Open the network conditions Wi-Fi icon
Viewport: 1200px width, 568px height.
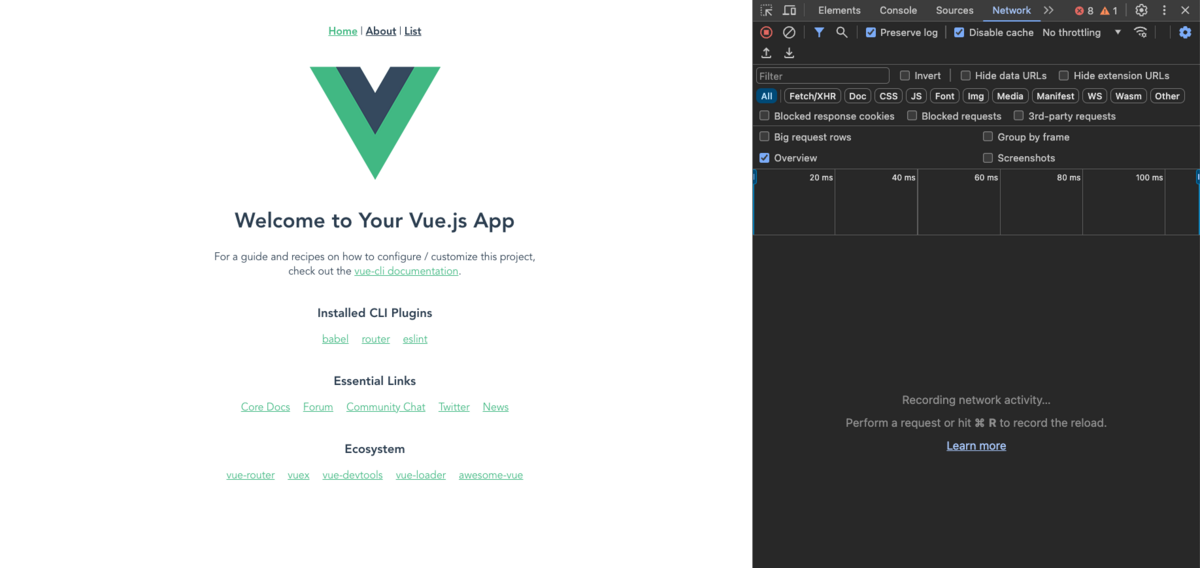coord(1140,32)
